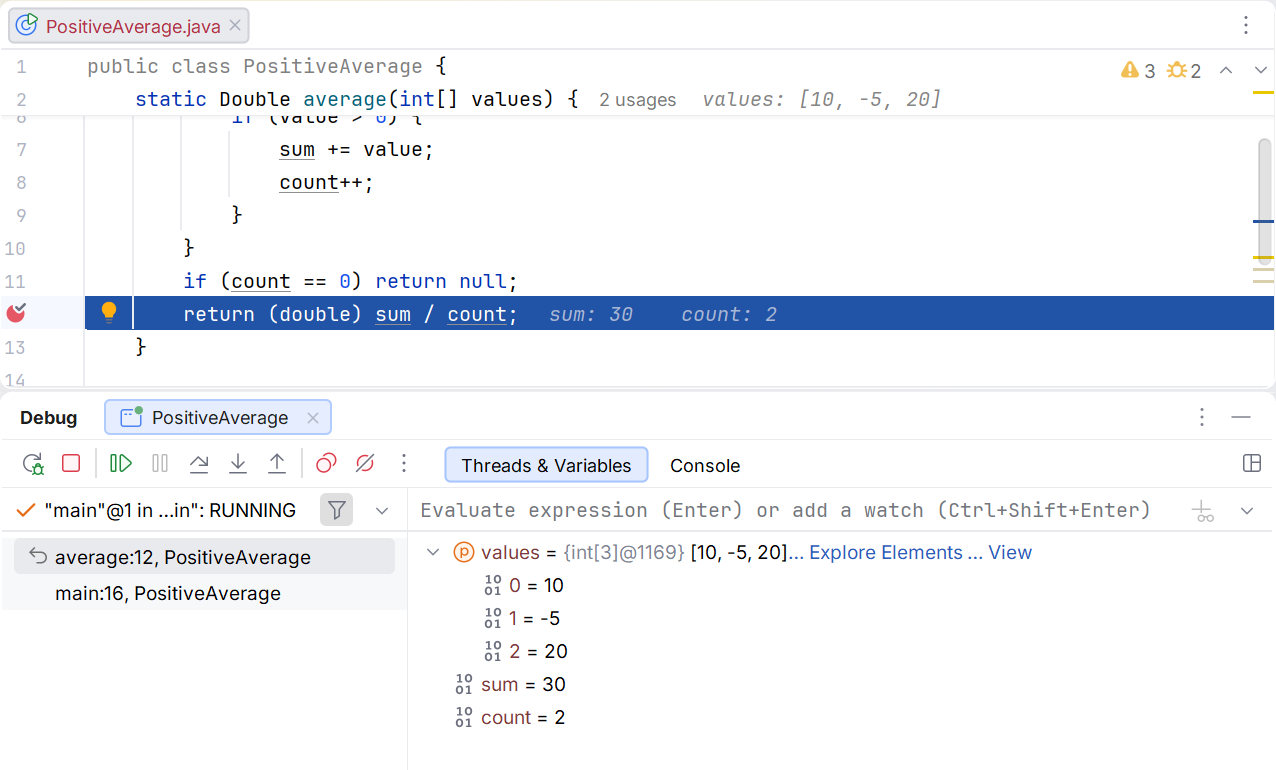This screenshot has width=1276, height=770.
Task: Toggle the frames filter funnel button
Action: [x=337, y=510]
